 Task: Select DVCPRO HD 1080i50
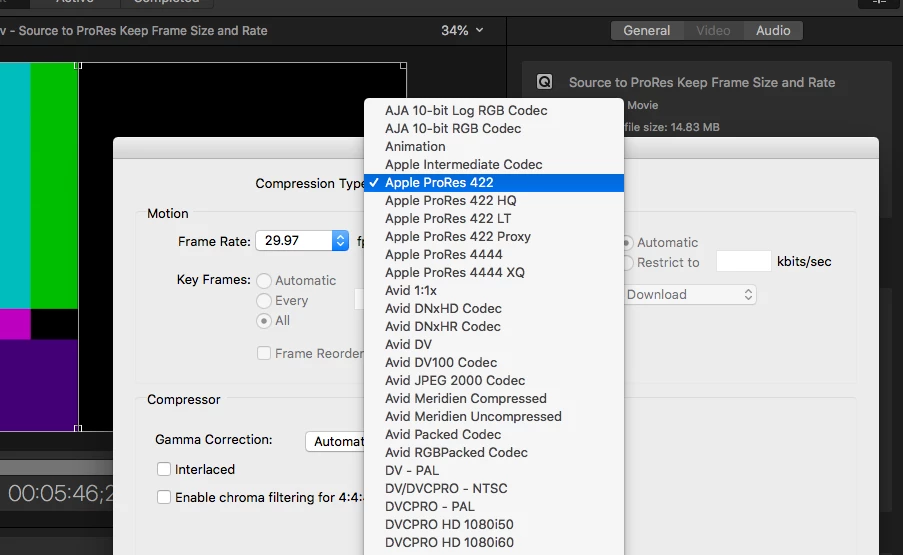click(x=494, y=524)
